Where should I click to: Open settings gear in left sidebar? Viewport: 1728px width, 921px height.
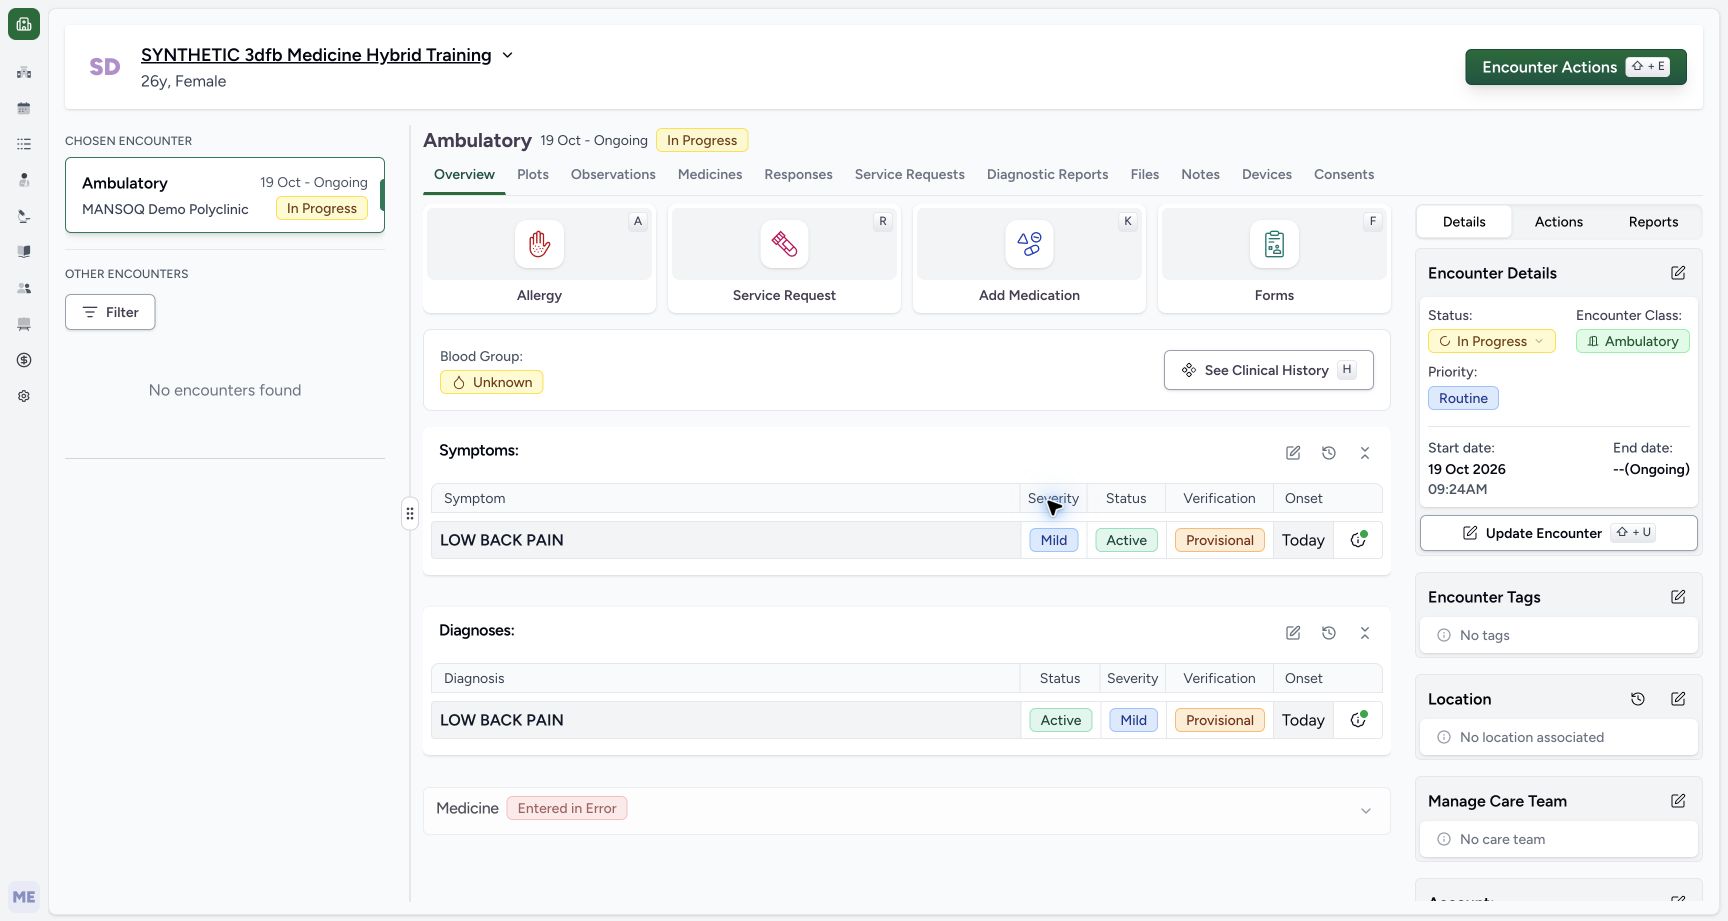pos(24,396)
